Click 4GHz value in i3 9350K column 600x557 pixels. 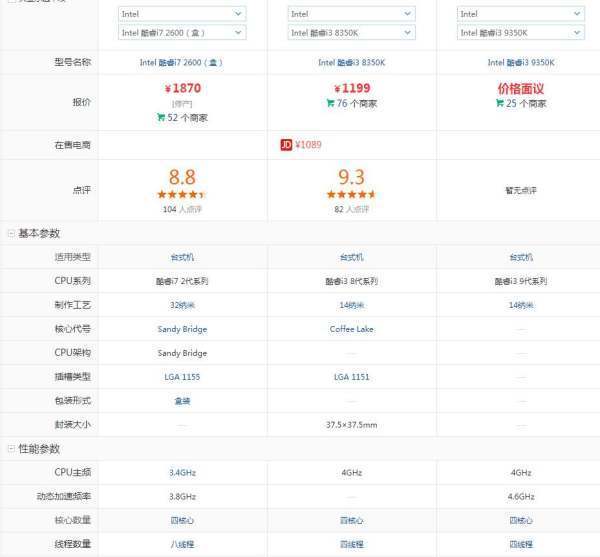[521, 473]
